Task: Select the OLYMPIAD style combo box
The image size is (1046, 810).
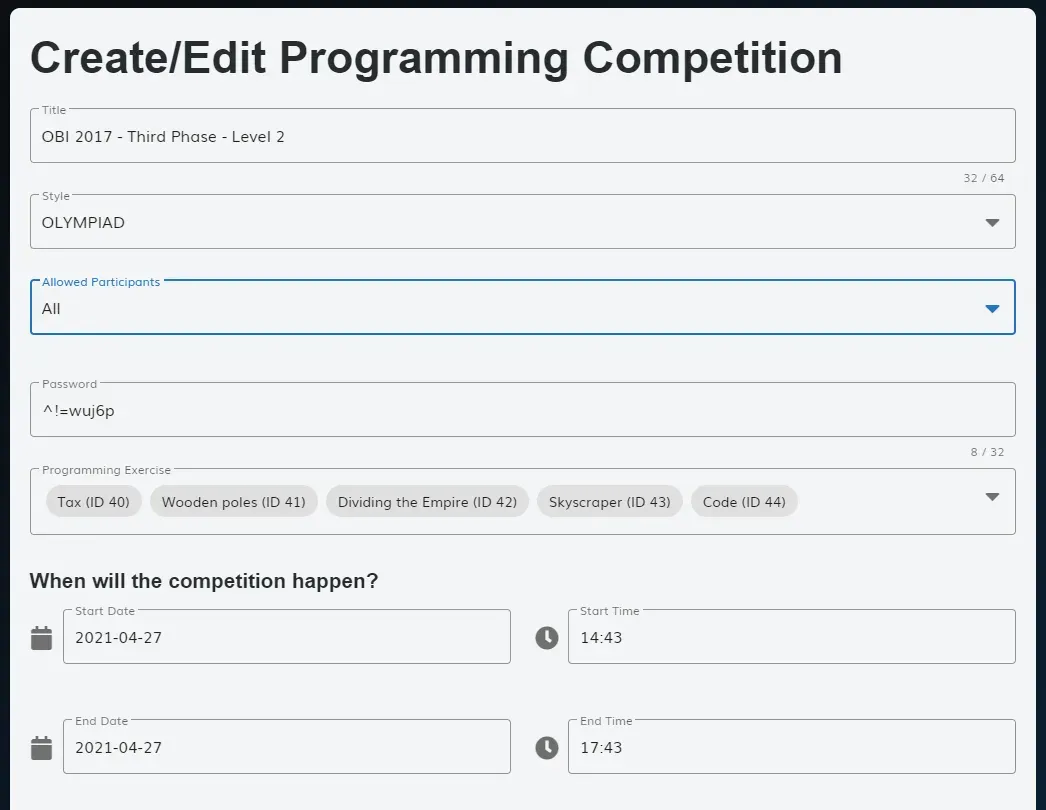Action: pos(522,222)
